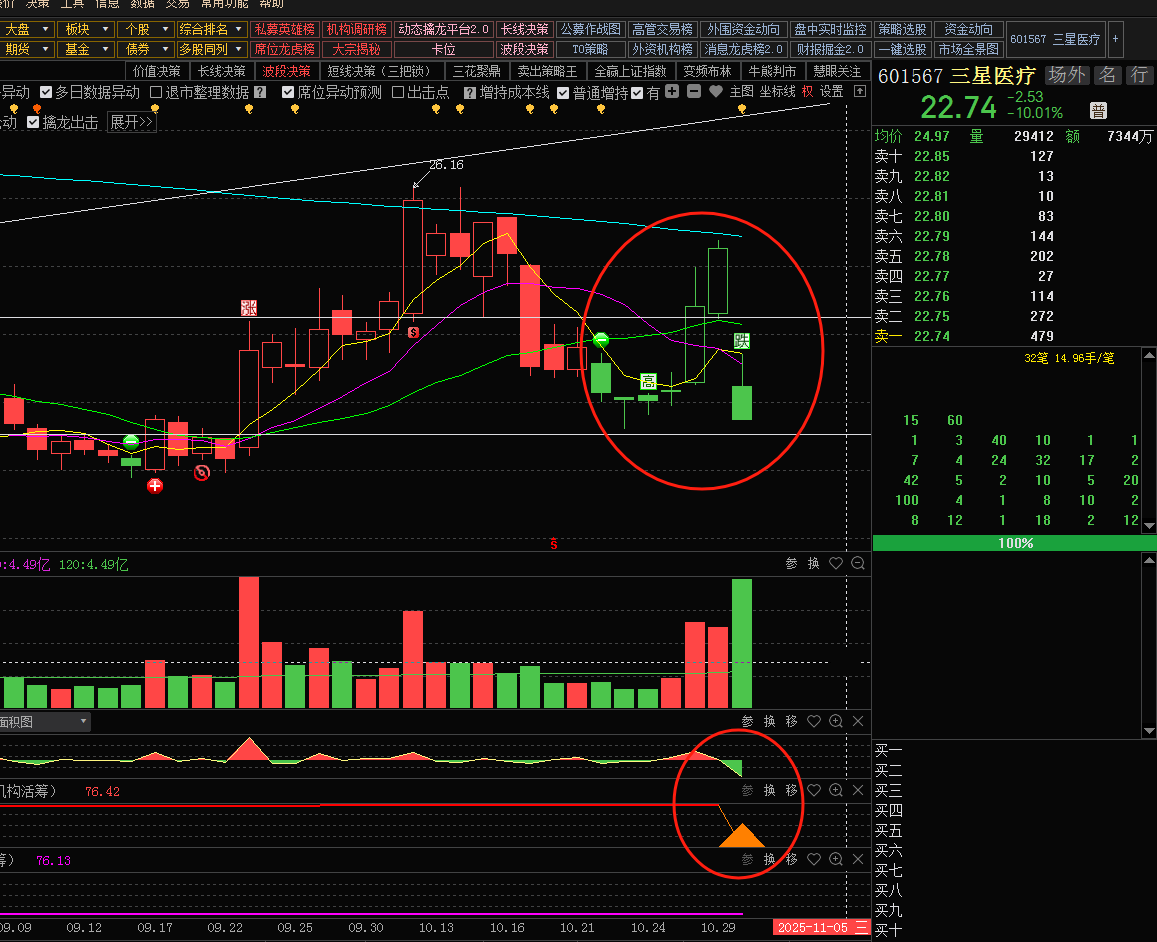Favorite the volume panel with heart icon
1157x942 pixels.
836,563
